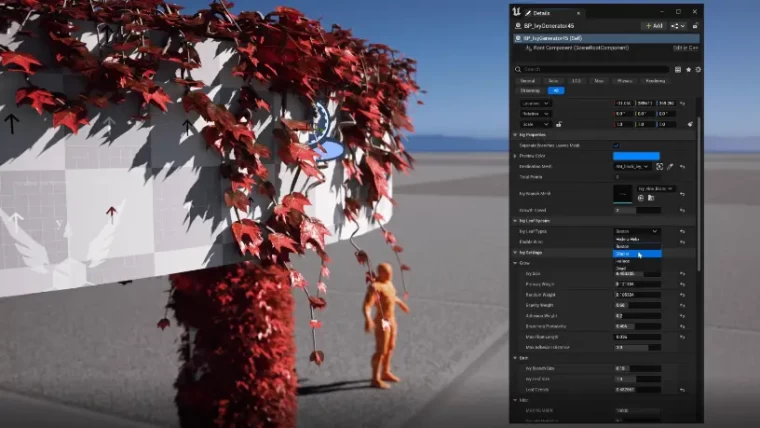
Task: Reset Growth Speed to default
Action: coord(682,210)
